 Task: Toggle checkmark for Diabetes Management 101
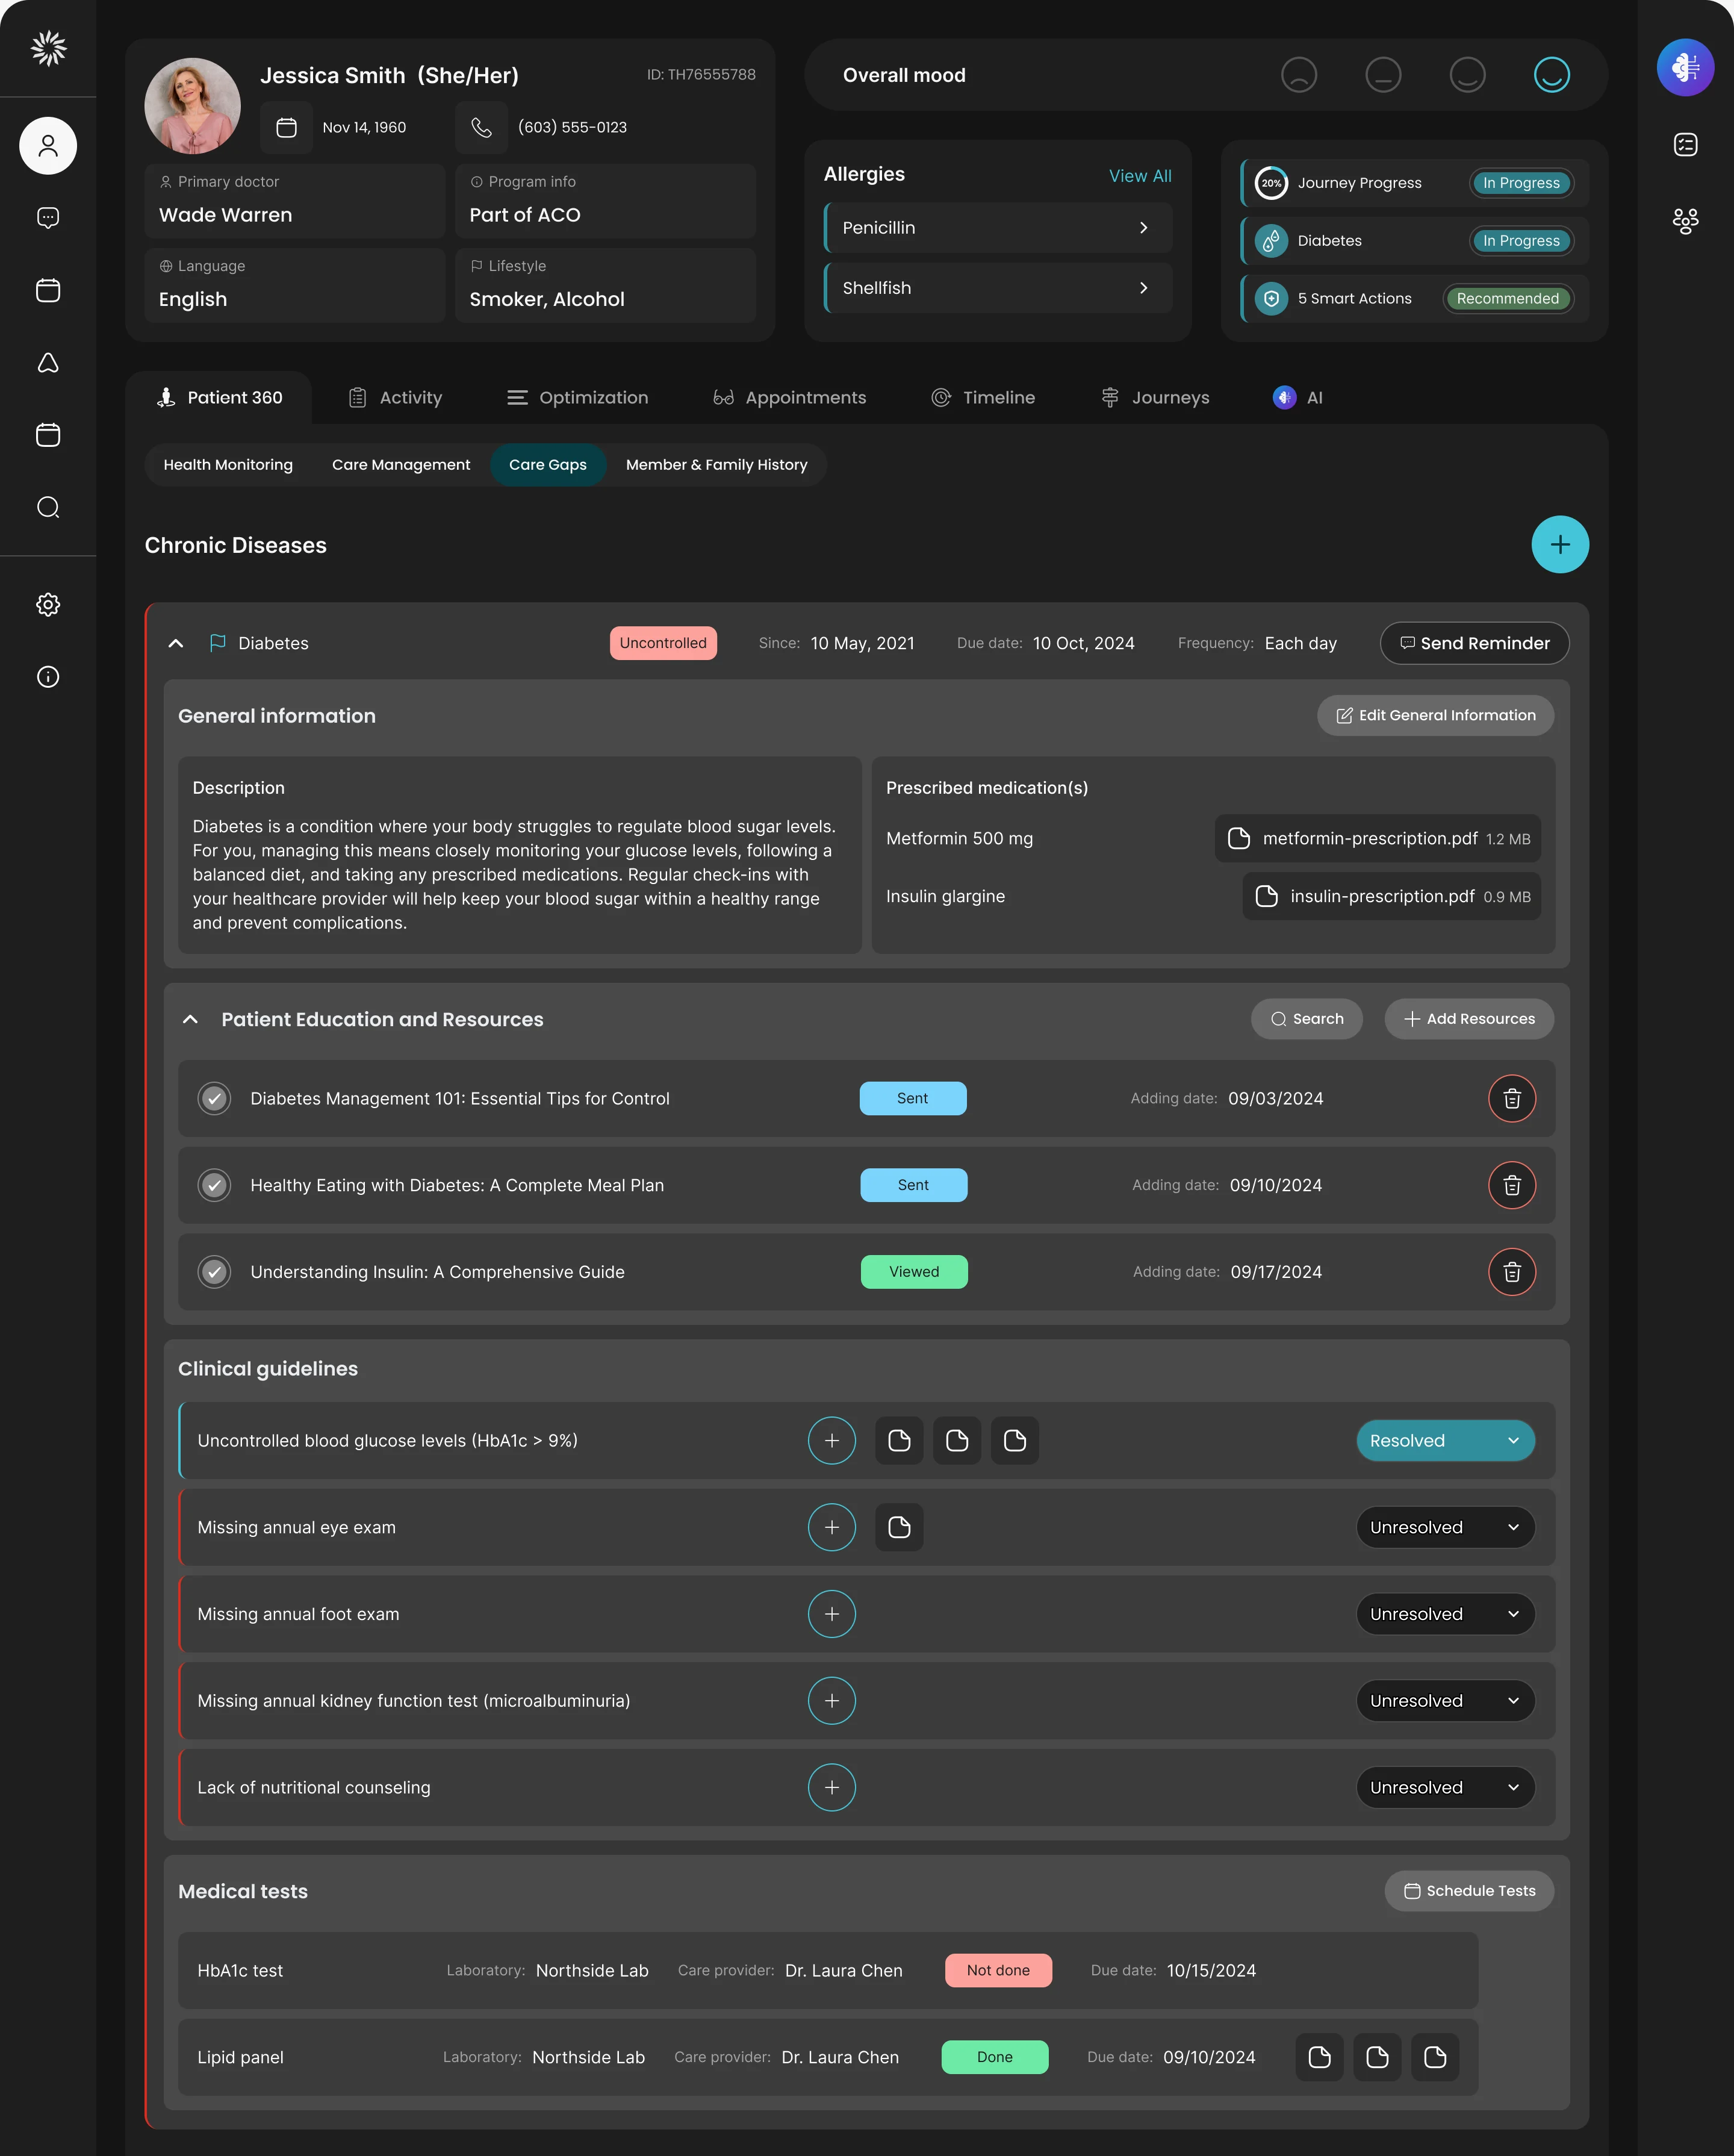[214, 1098]
